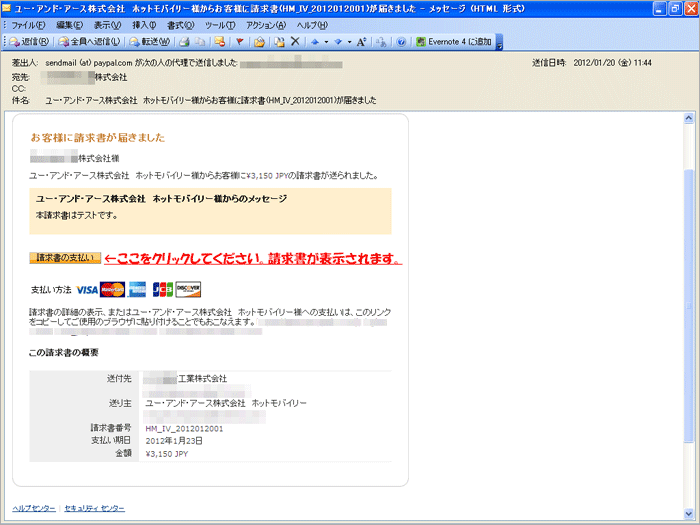Viewport: 700px width, 525px height.
Task: Minimize the message window
Action: (x=660, y=8)
